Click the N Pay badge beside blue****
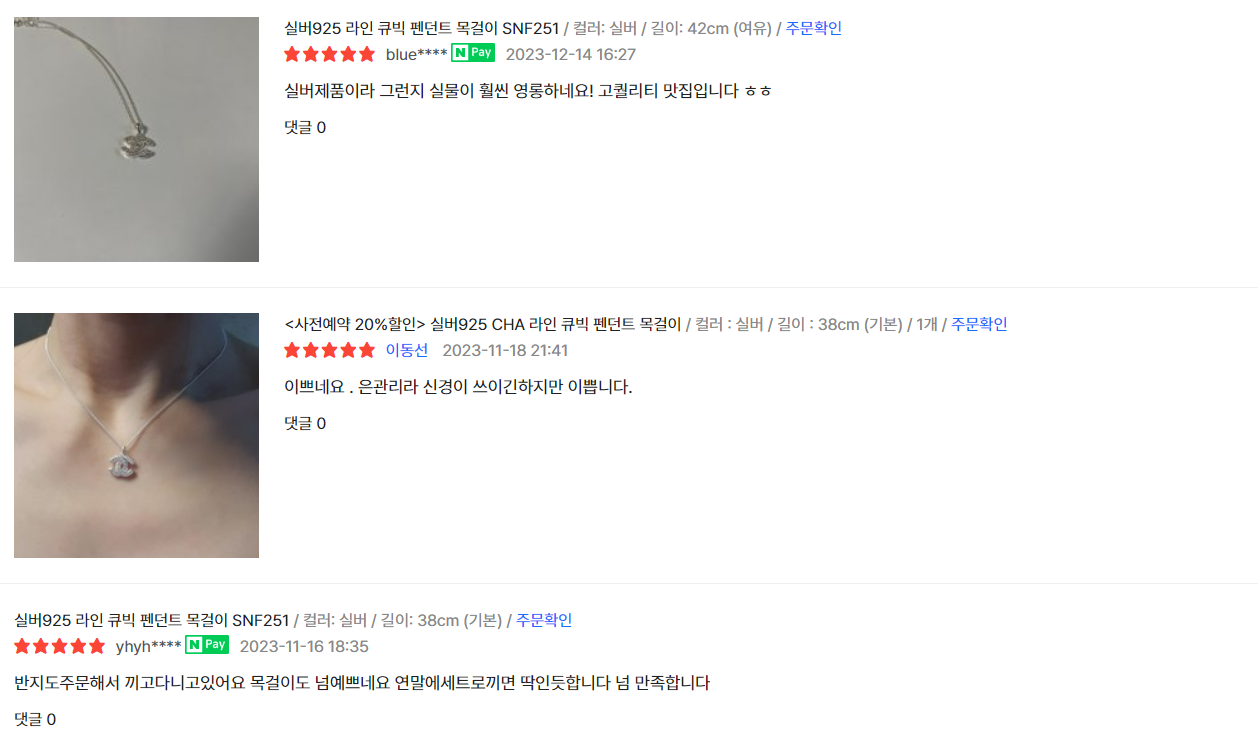This screenshot has height=743, width=1258. tap(473, 53)
